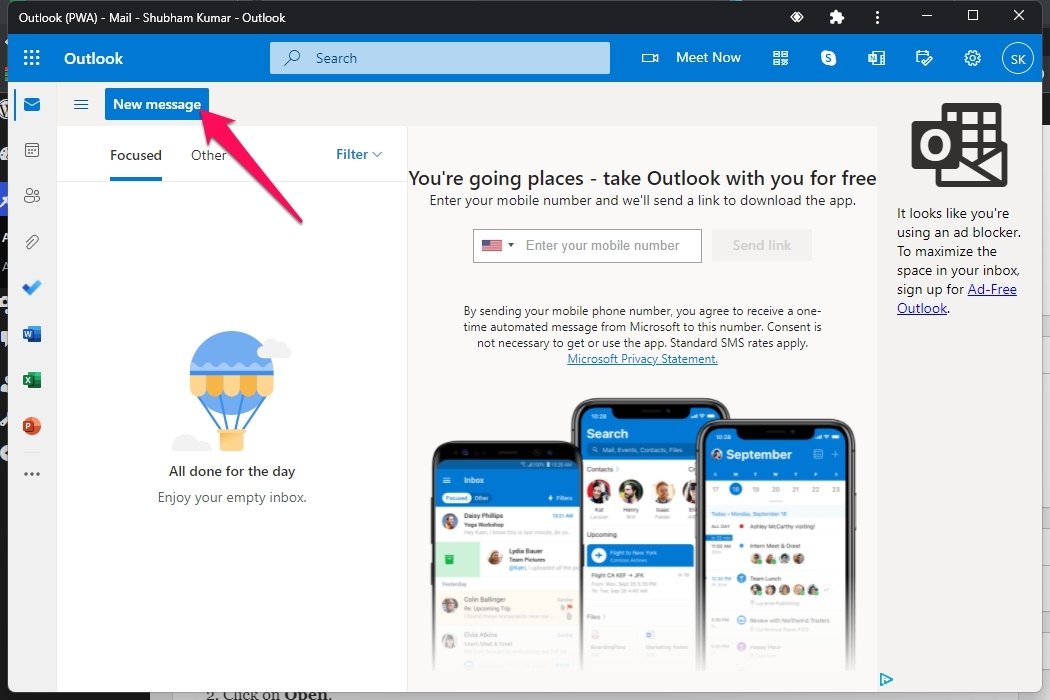Screen dimensions: 1050x700
Task: Open Outlook settings gear
Action: [x=972, y=58]
